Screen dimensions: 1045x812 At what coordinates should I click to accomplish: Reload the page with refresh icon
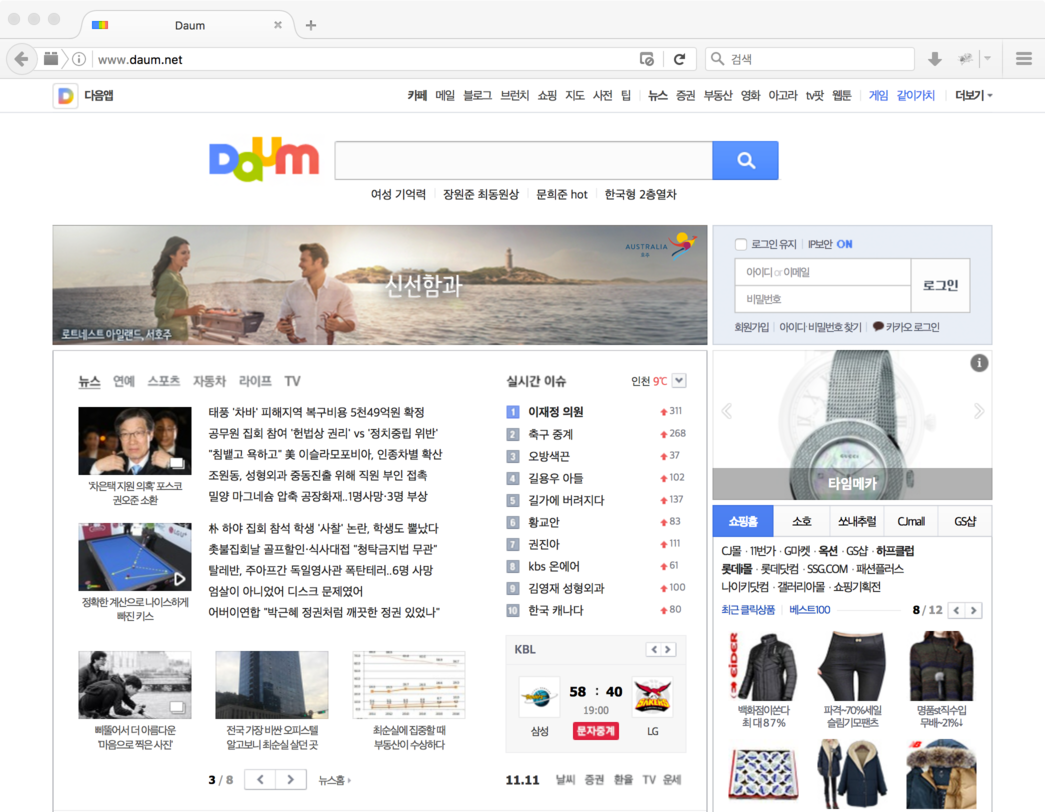679,59
